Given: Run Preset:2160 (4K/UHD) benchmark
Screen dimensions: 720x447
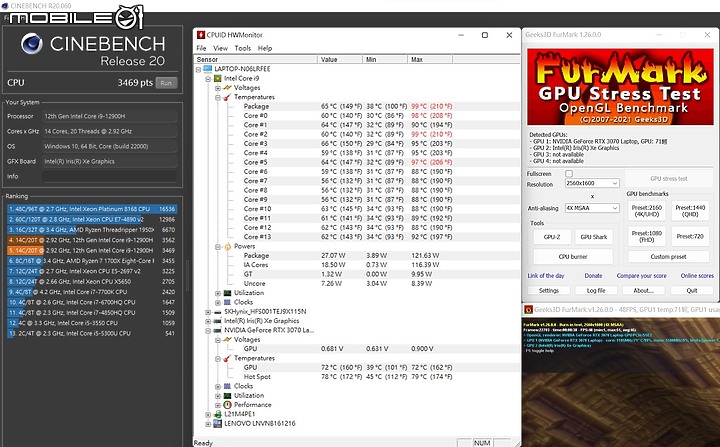Looking at the screenshot, I should 647,211.
